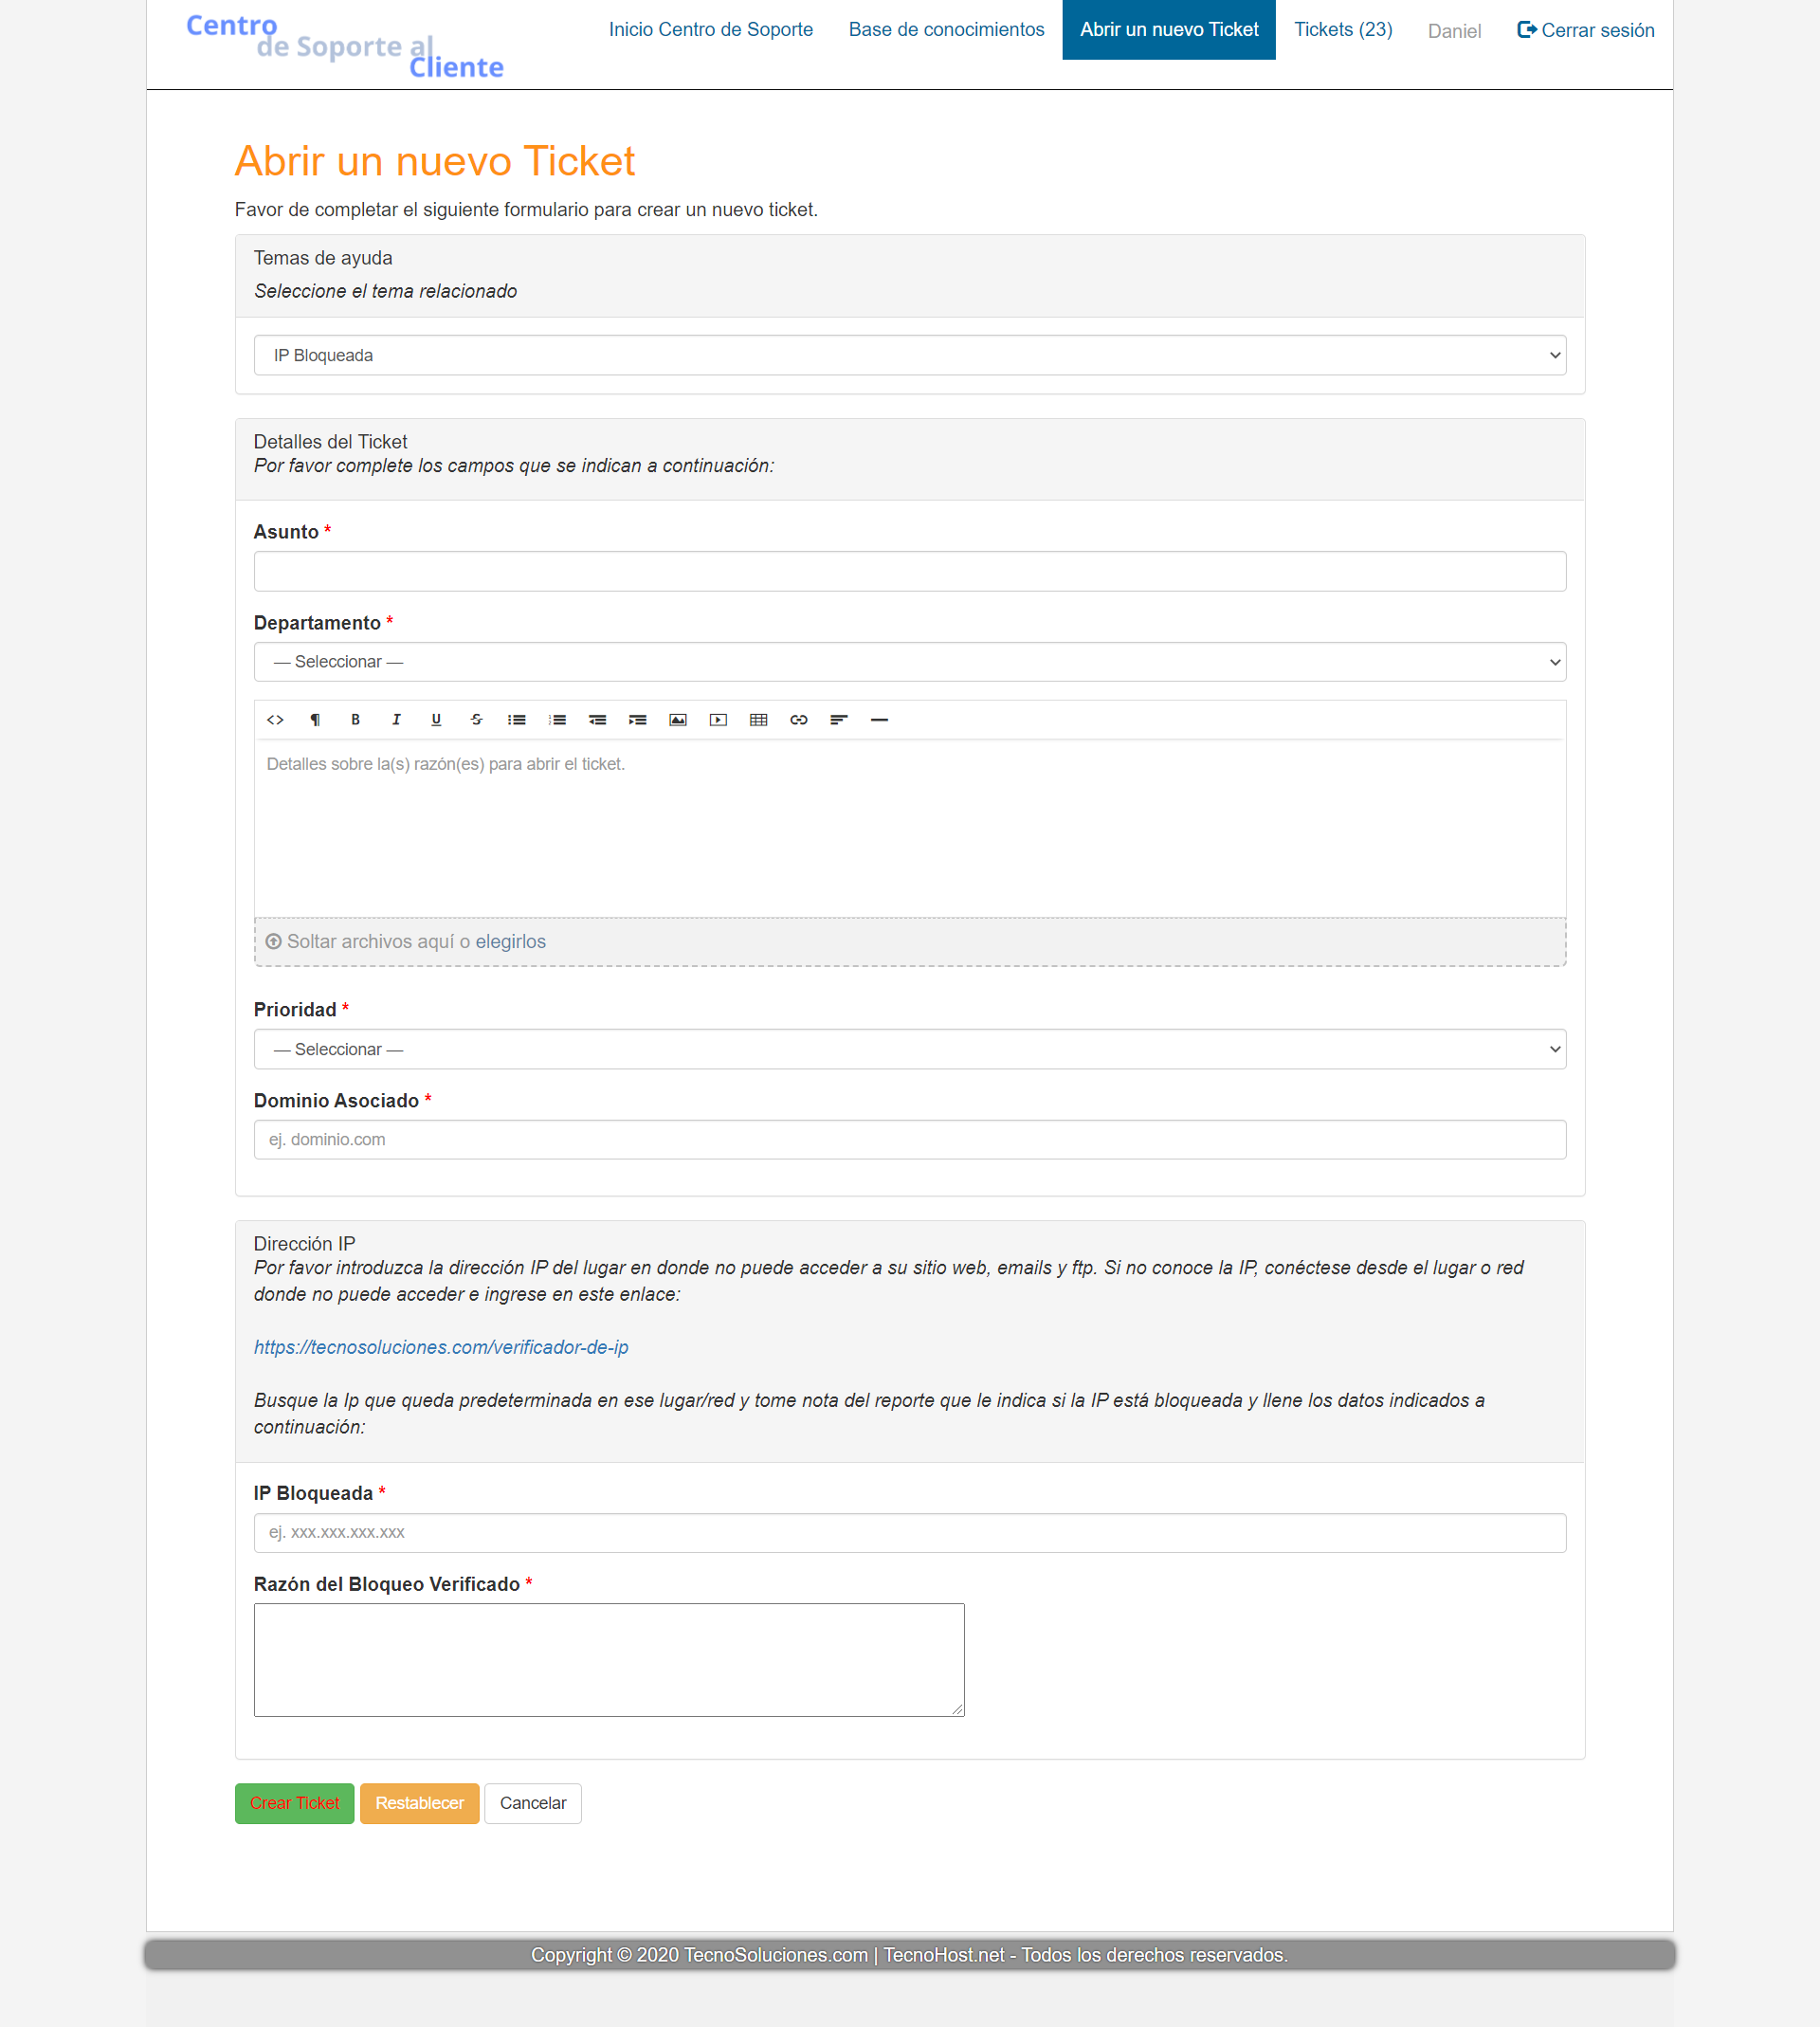The width and height of the screenshot is (1820, 2027).
Task: Insert a table in the editor
Action: coord(758,720)
